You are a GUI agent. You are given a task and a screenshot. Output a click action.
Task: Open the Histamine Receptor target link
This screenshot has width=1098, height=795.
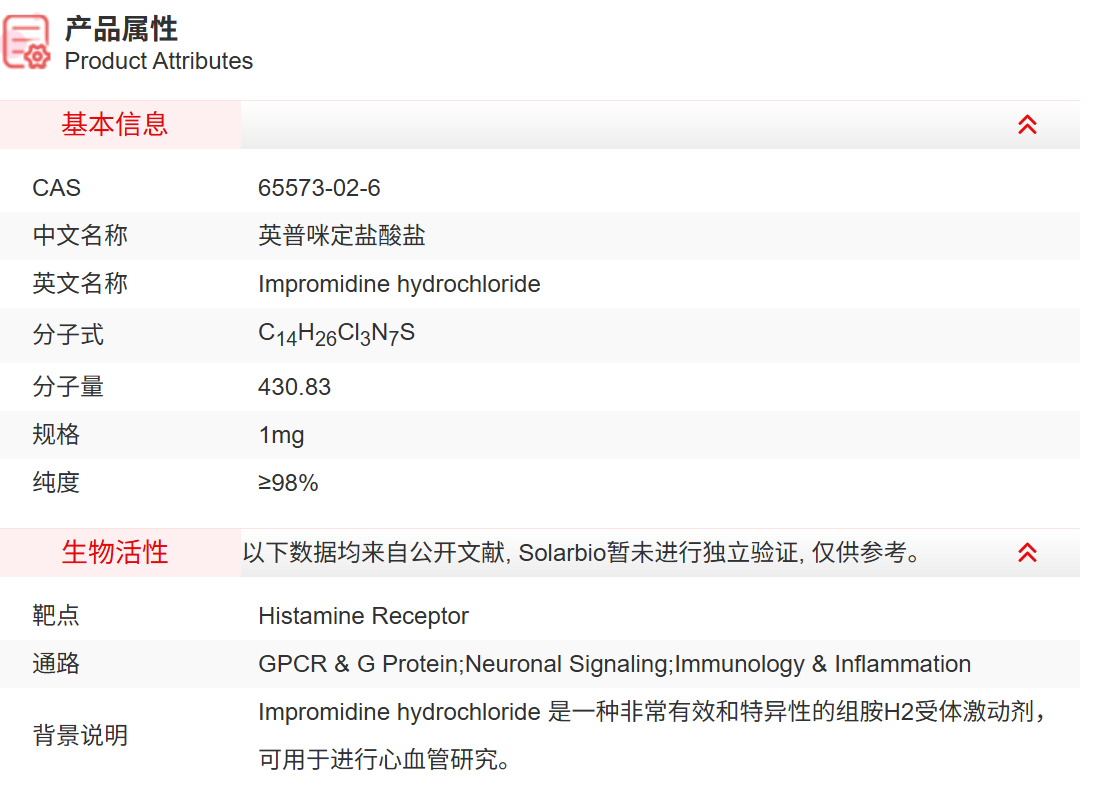(x=363, y=616)
